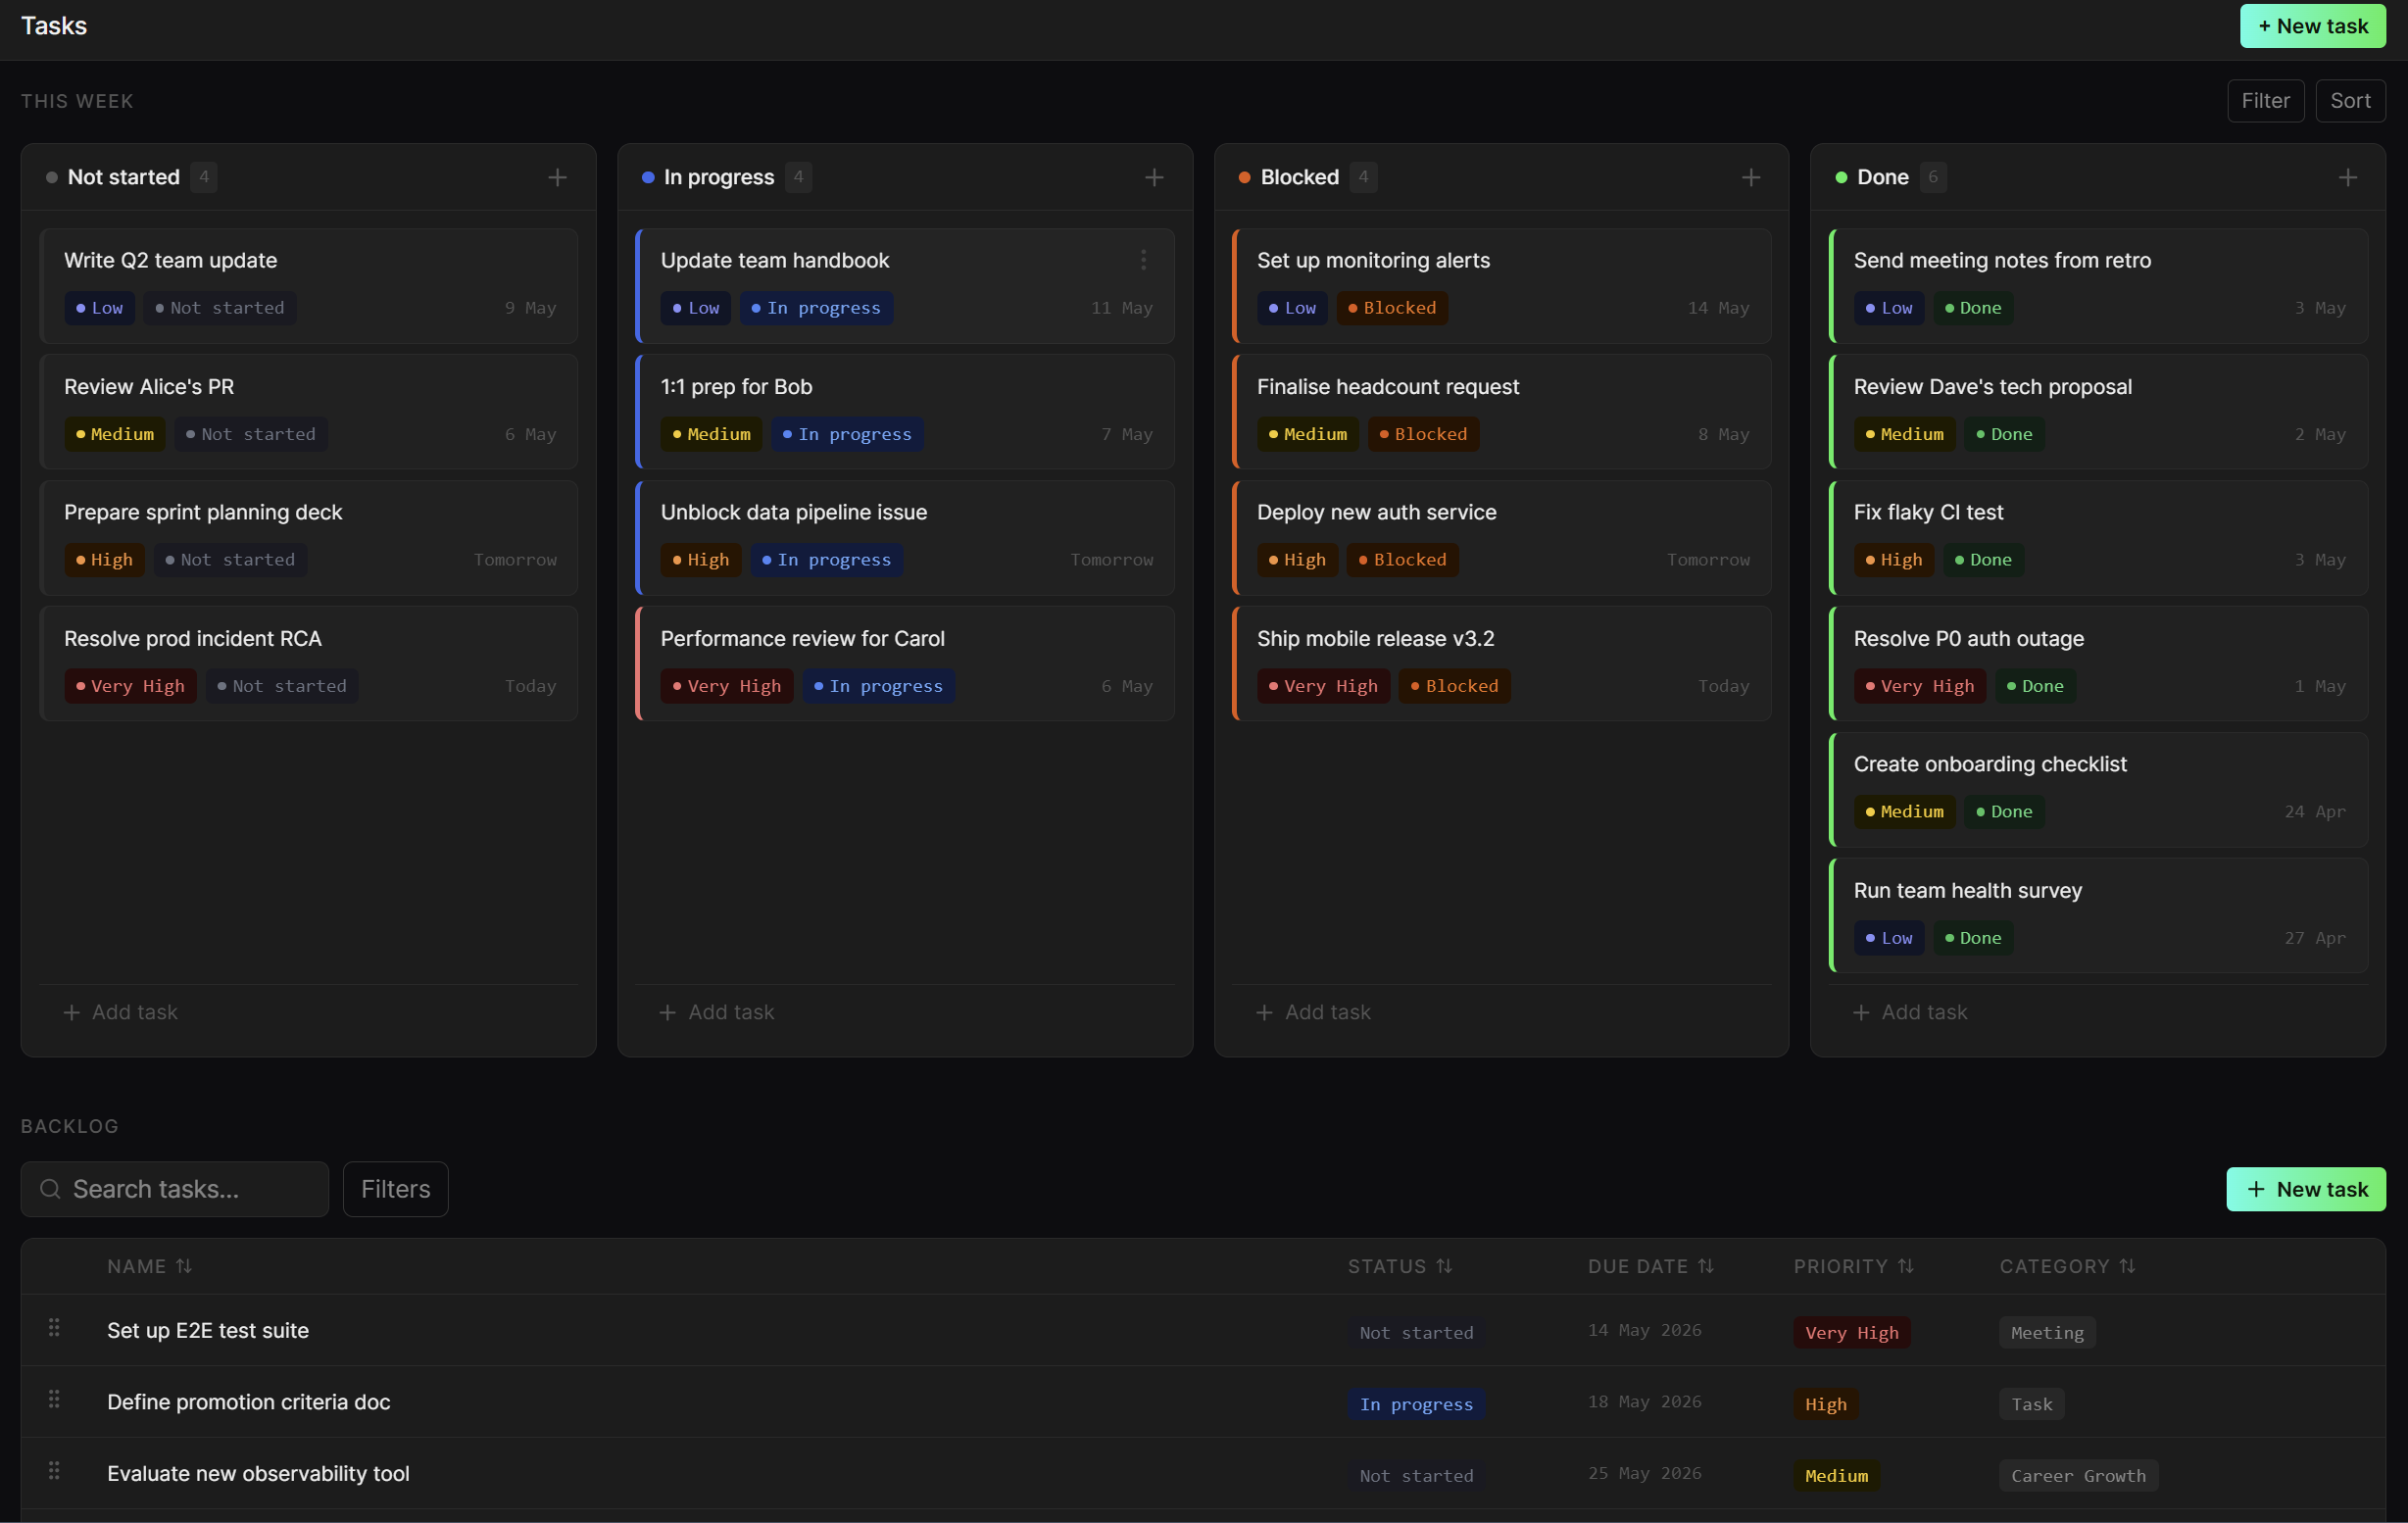The width and height of the screenshot is (2408, 1523).
Task: Click the search magnifier icon in backlog
Action: [50, 1188]
